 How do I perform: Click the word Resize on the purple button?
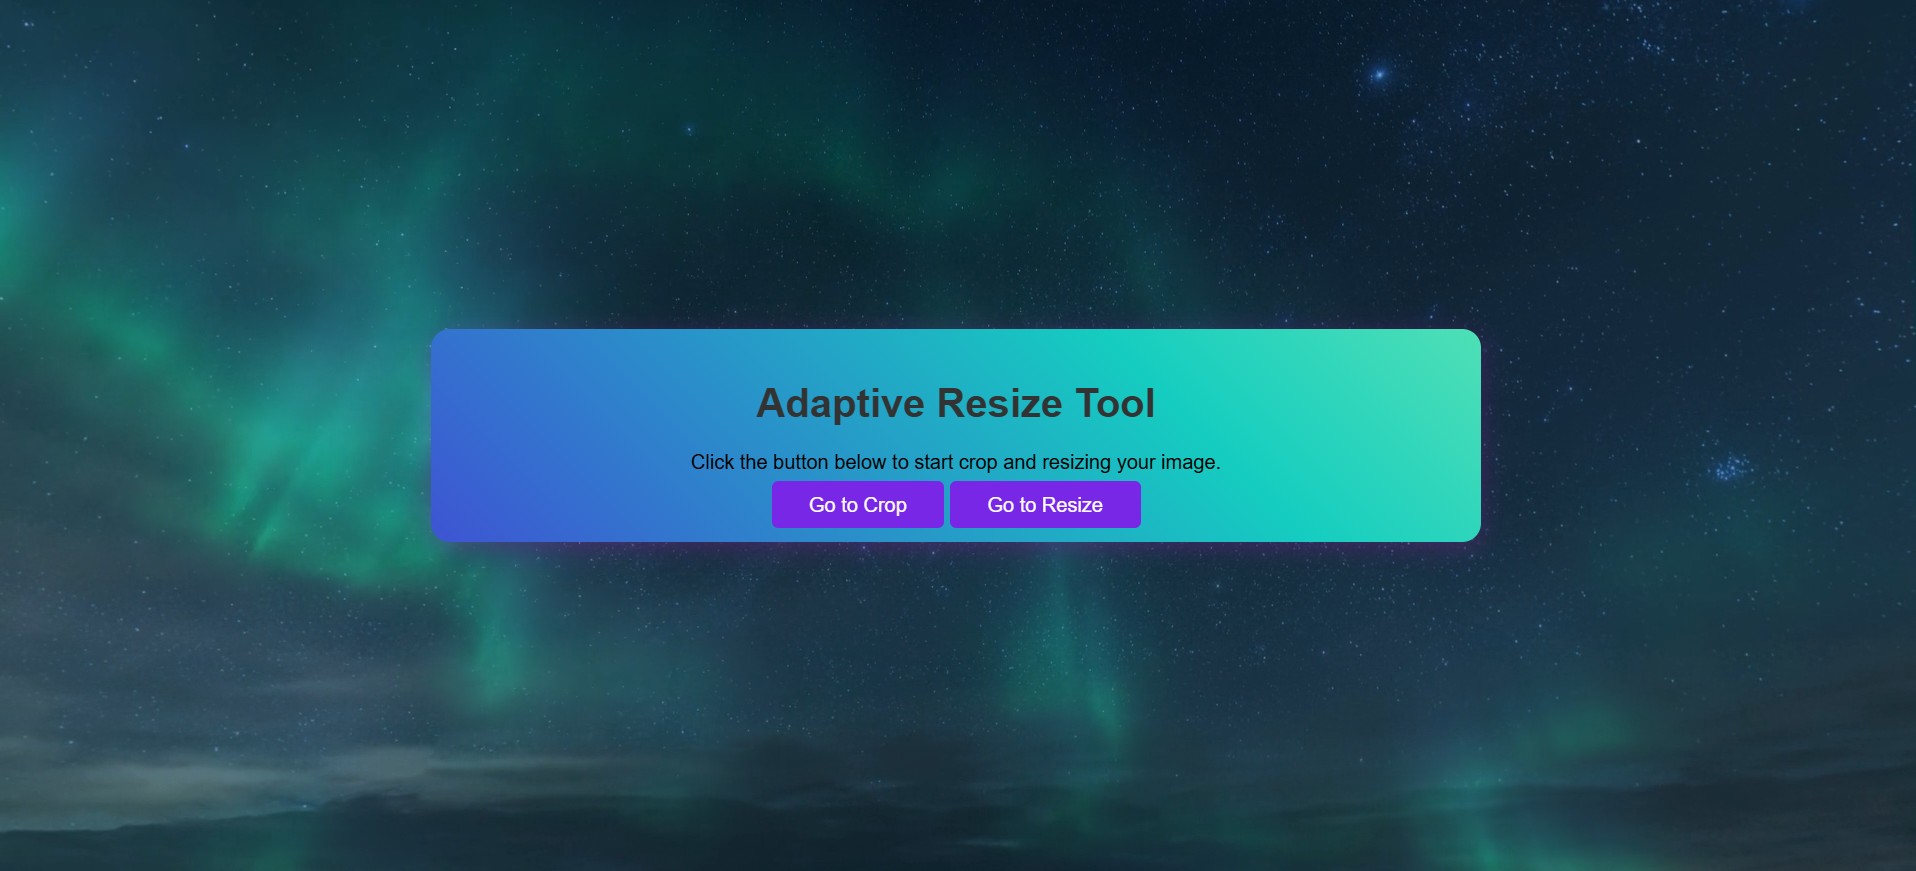coord(1072,505)
